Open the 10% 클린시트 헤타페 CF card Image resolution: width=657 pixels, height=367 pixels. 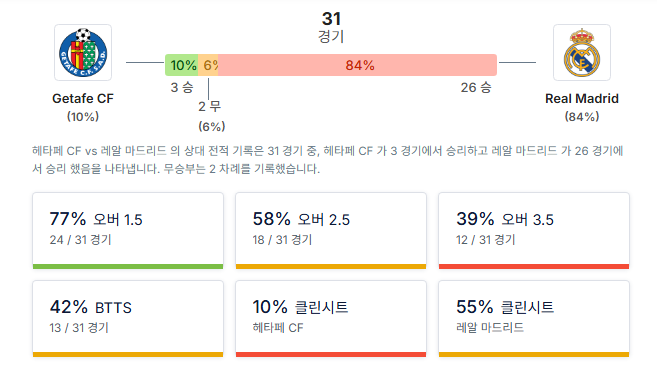pos(331,319)
